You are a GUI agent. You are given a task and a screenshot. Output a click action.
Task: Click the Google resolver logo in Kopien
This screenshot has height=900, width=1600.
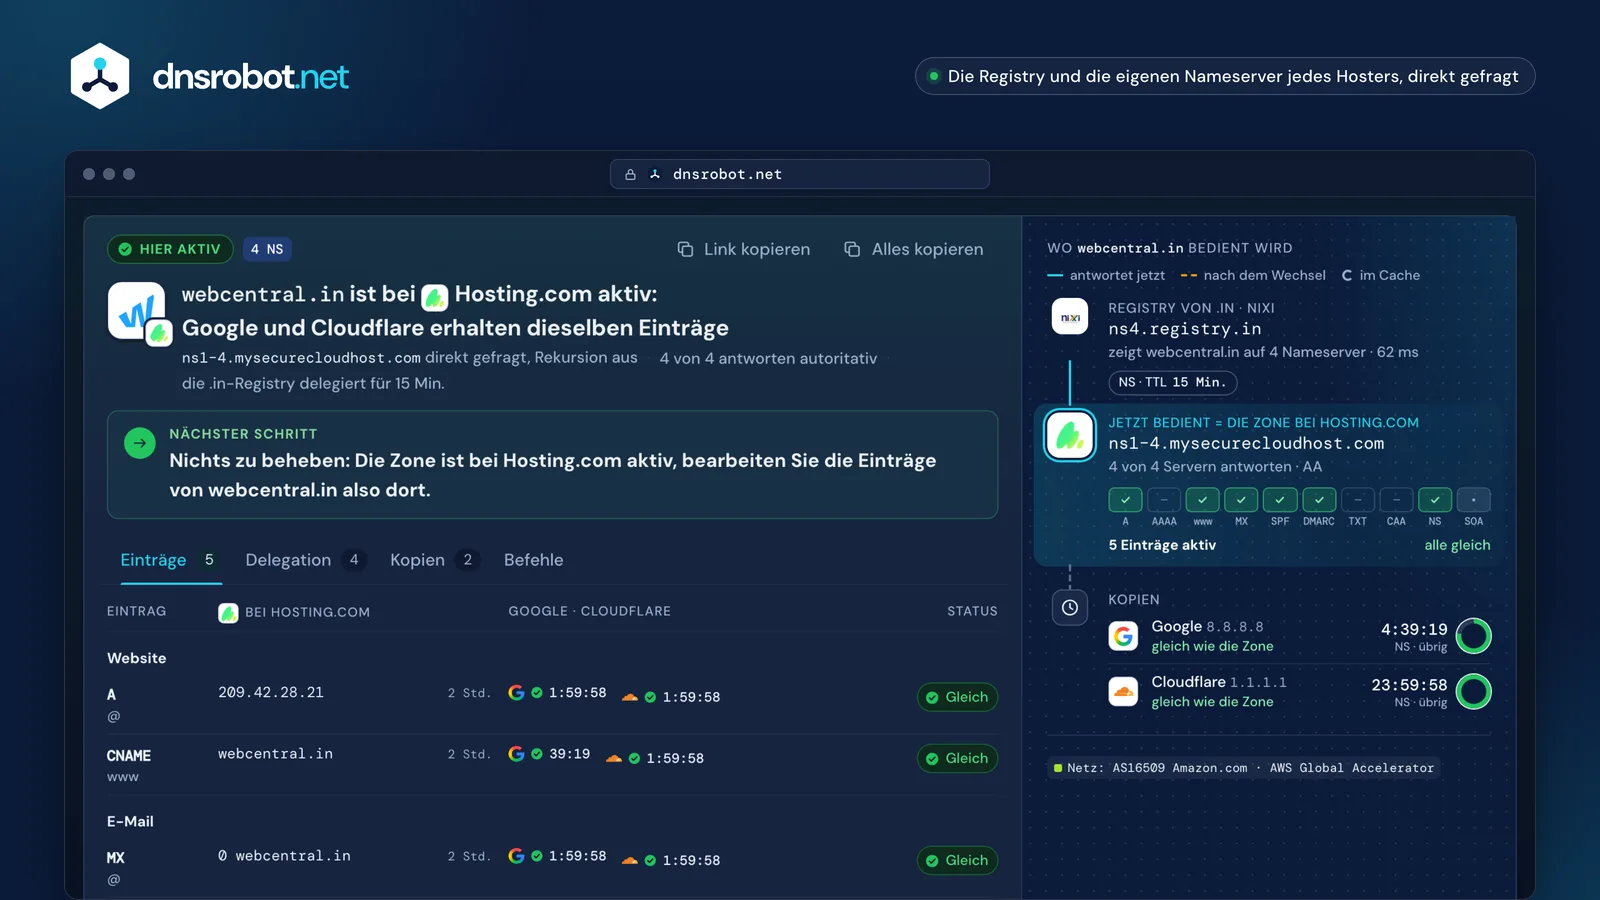click(x=1123, y=636)
